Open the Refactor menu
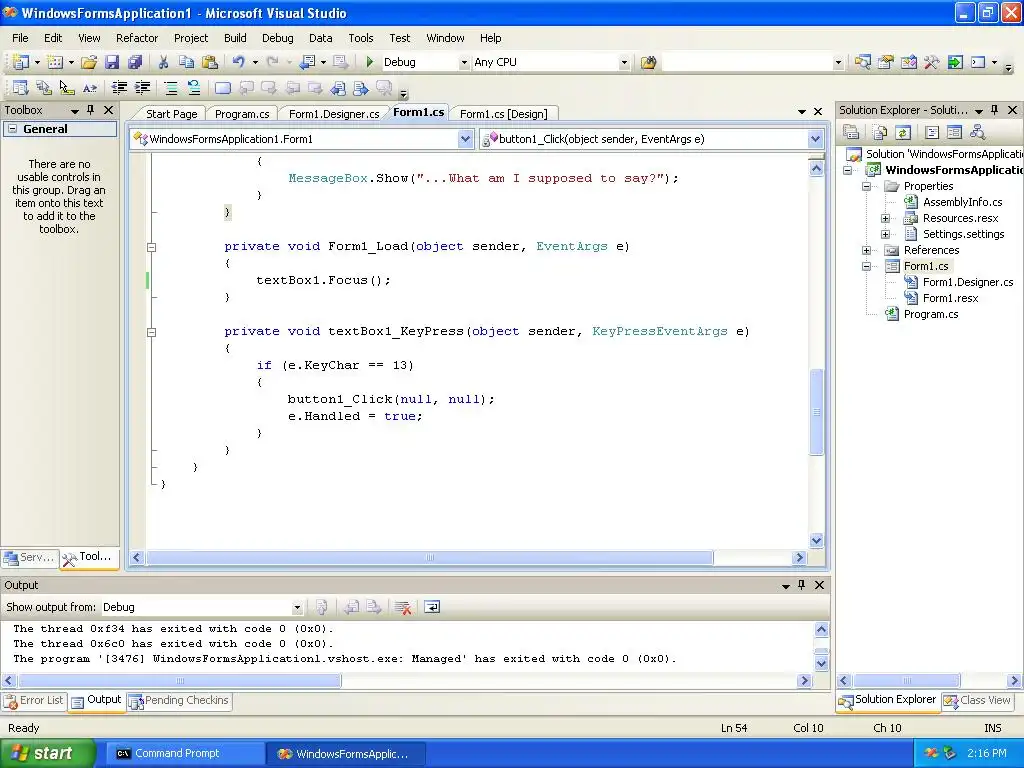This screenshot has width=1024, height=768. [x=137, y=38]
